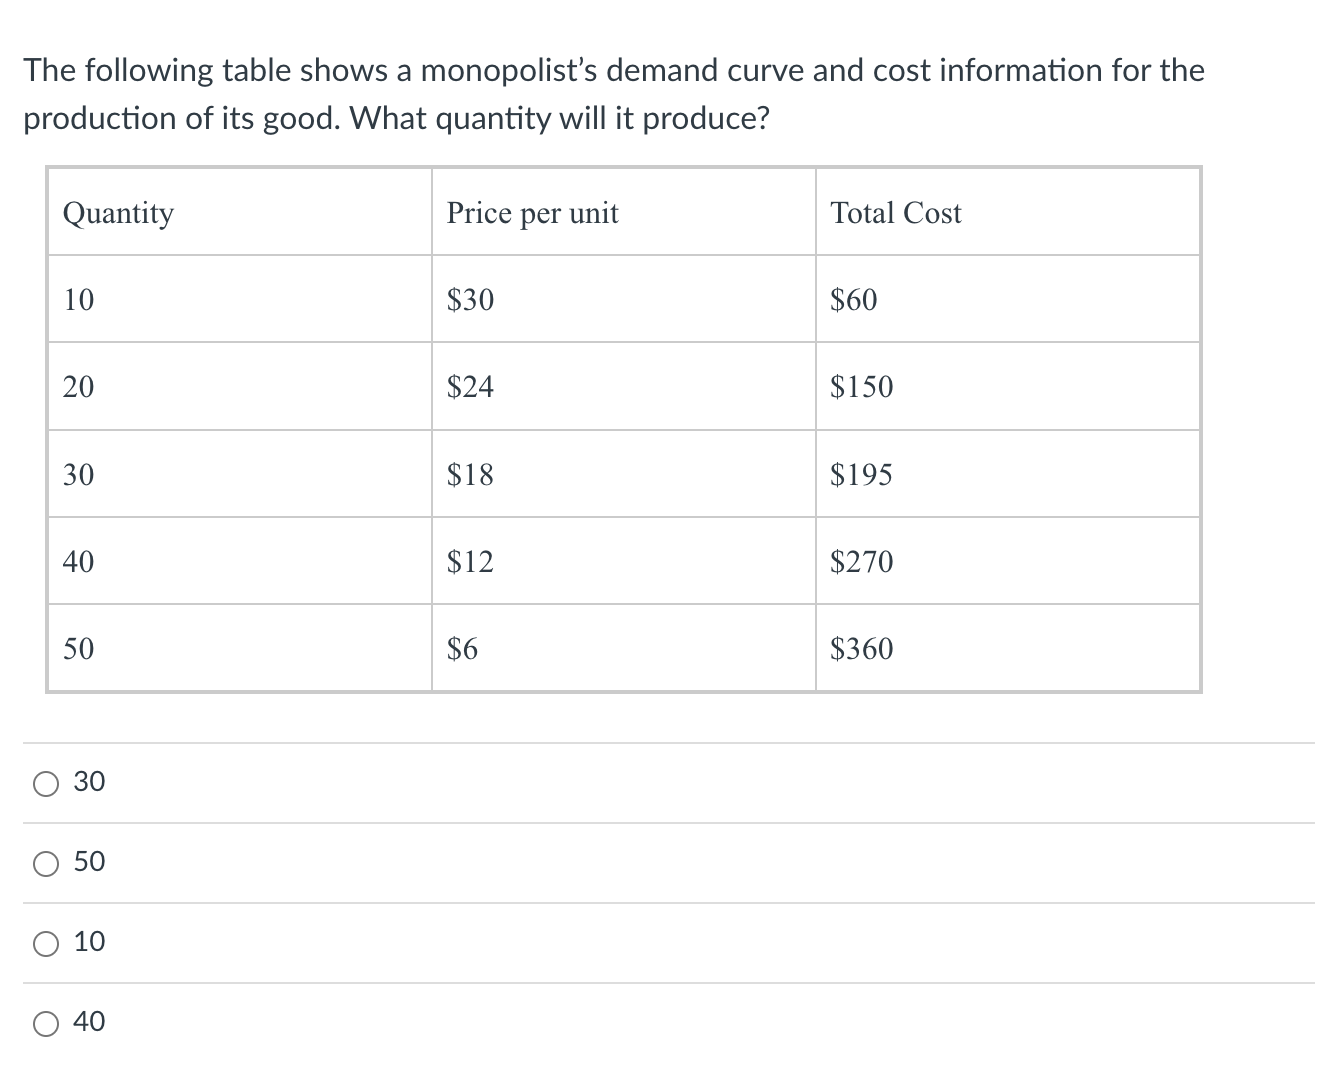The height and width of the screenshot is (1074, 1340).
Task: Click the Total Cost value $360
Action: point(861,648)
